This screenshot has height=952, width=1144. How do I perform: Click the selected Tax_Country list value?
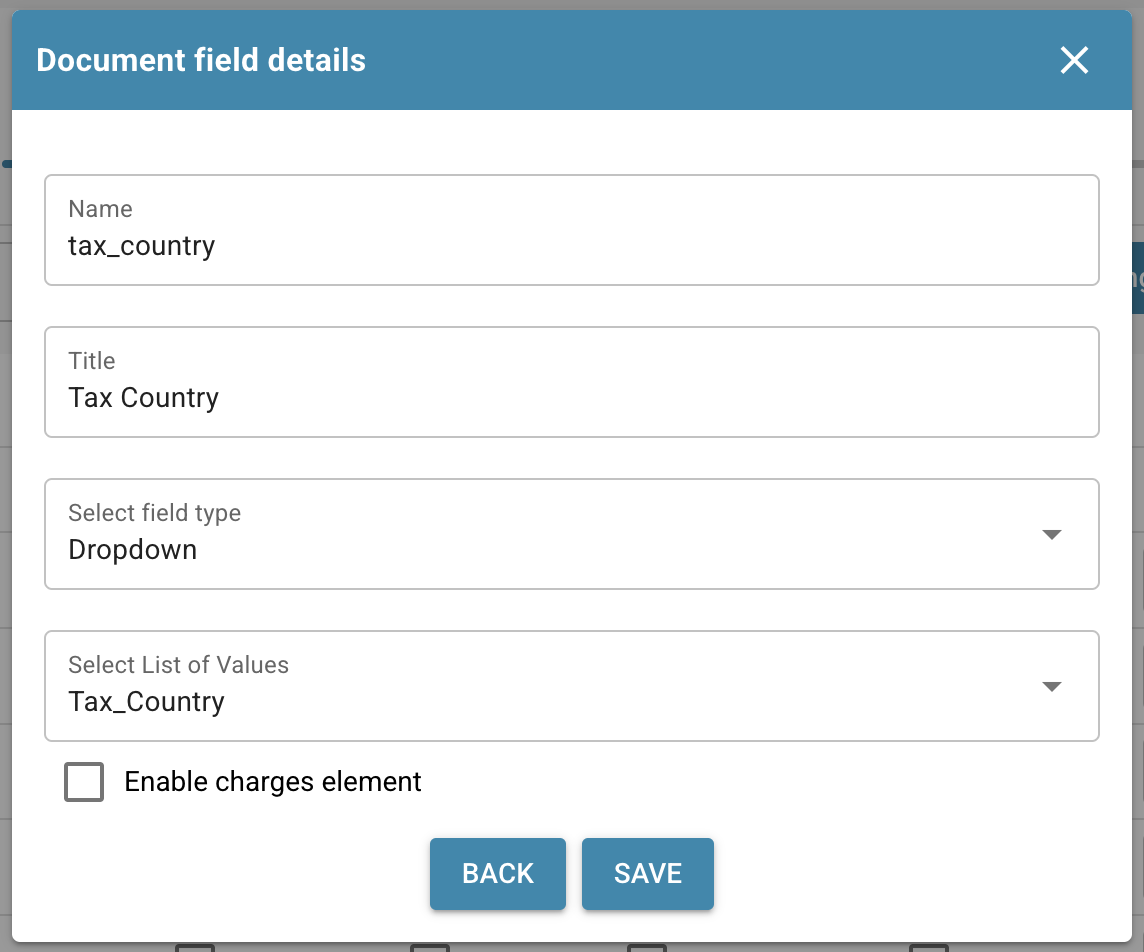pyautogui.click(x=146, y=702)
